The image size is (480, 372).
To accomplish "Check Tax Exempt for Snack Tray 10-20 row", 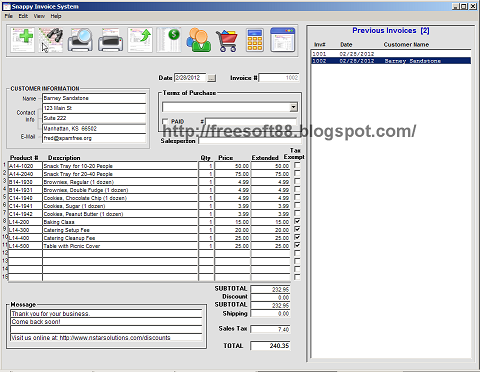I will (x=297, y=165).
